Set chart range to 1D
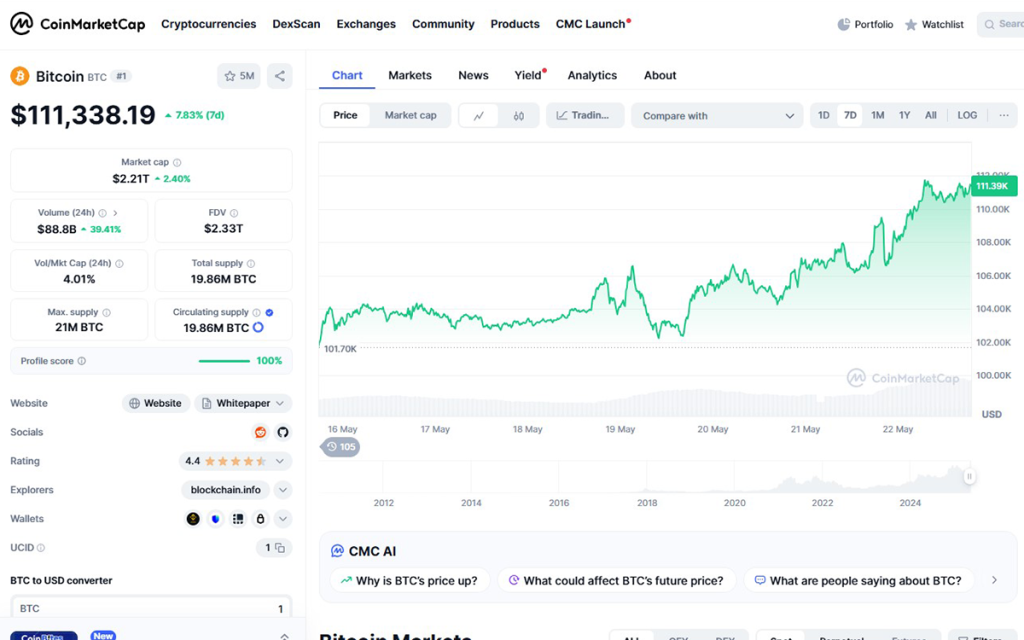 [824, 115]
